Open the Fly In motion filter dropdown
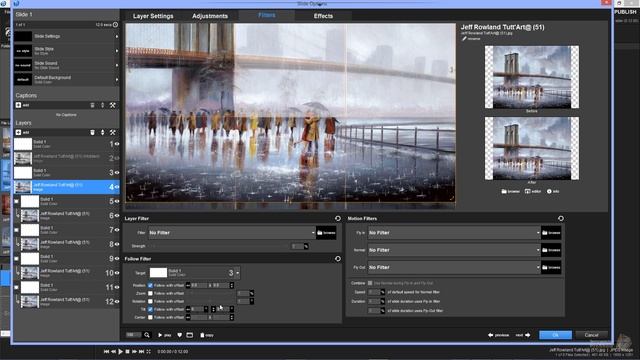Image resolution: width=640 pixels, height=360 pixels. [x=454, y=233]
